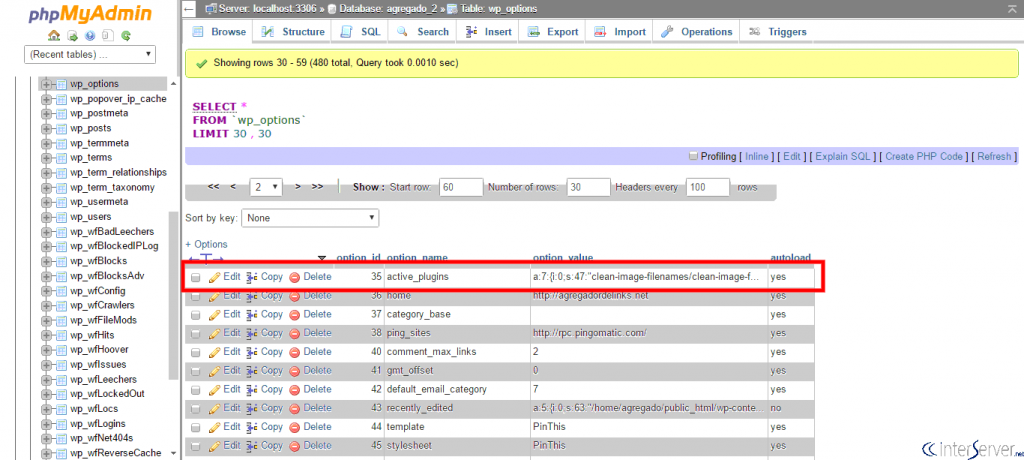Sort by option_name column header

tap(417, 258)
